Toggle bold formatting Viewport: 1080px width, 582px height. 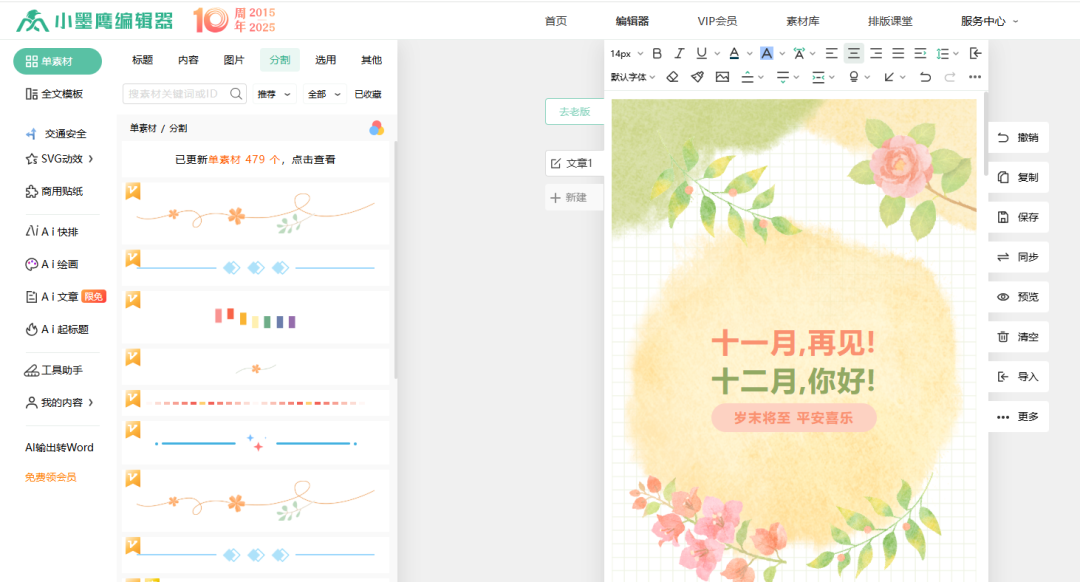(x=657, y=54)
